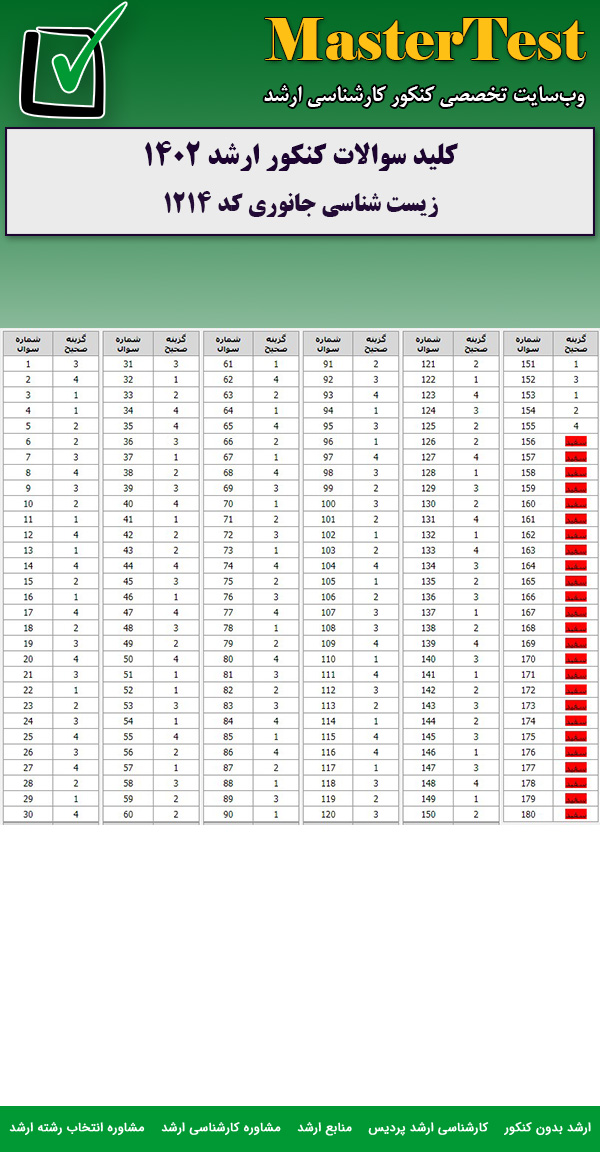Select the question number 150 cell
Screen dimensions: 600x1152
[428, 815]
